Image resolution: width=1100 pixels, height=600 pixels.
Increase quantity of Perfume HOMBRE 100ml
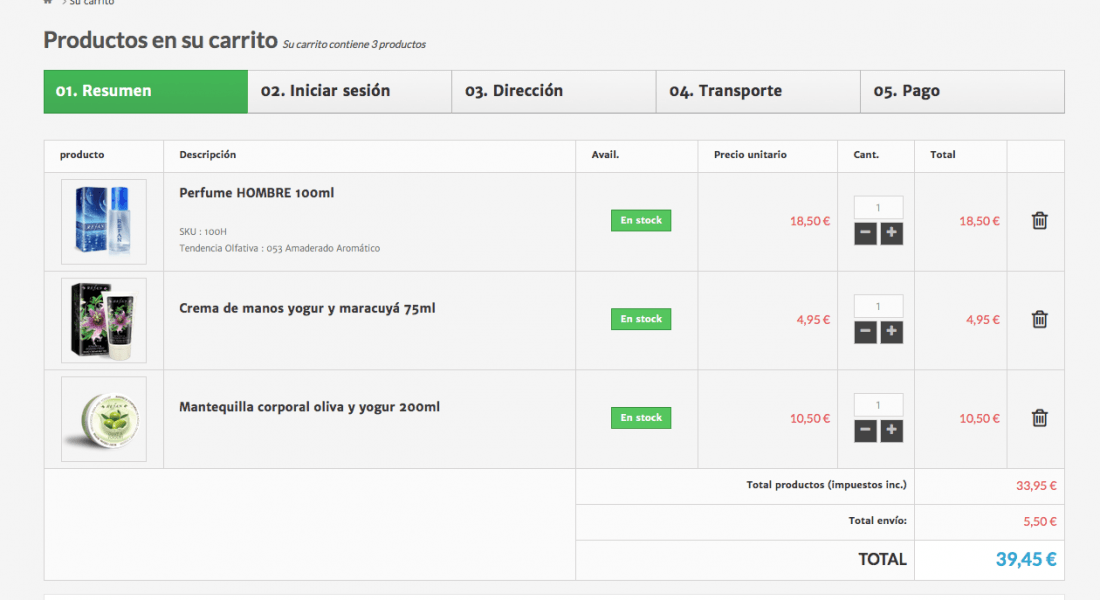tap(891, 233)
